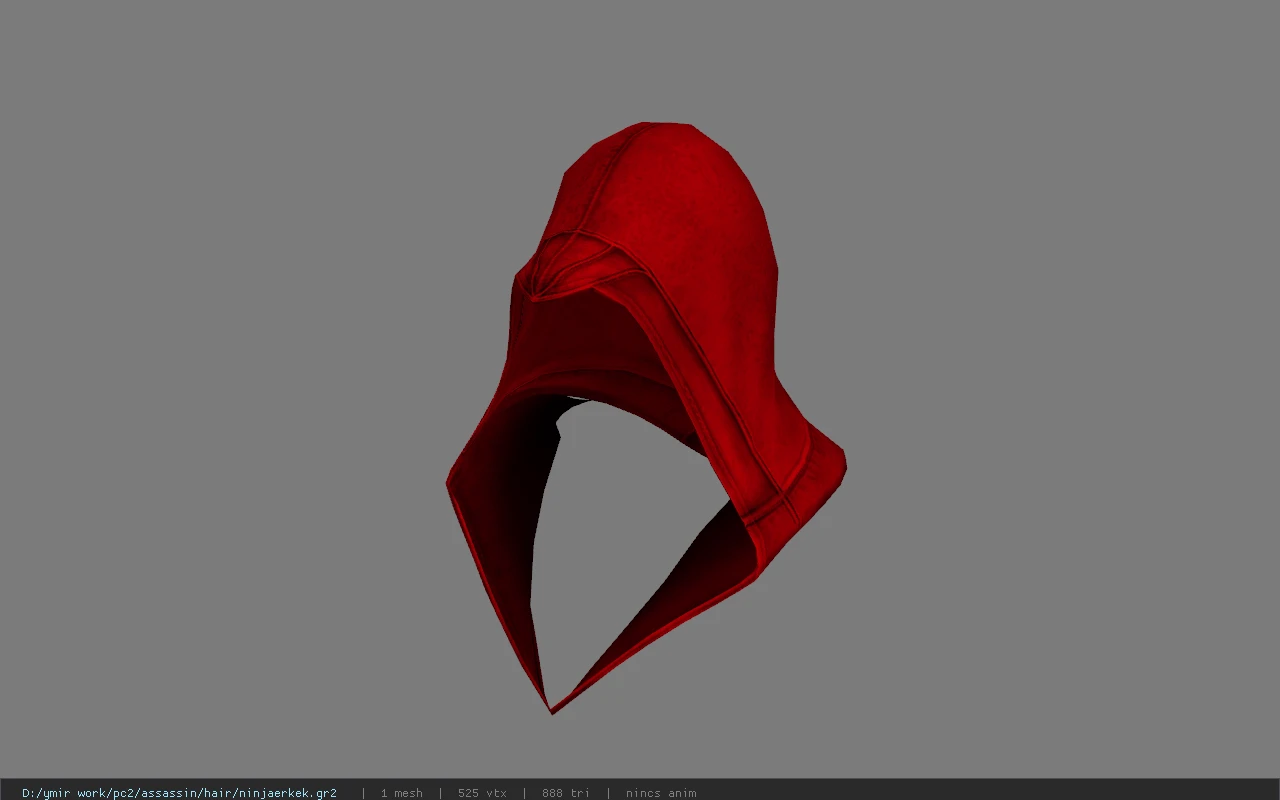The height and width of the screenshot is (800, 1280).
Task: Click the ninjaerkek.gr2 file path in status bar
Action: click(179, 793)
